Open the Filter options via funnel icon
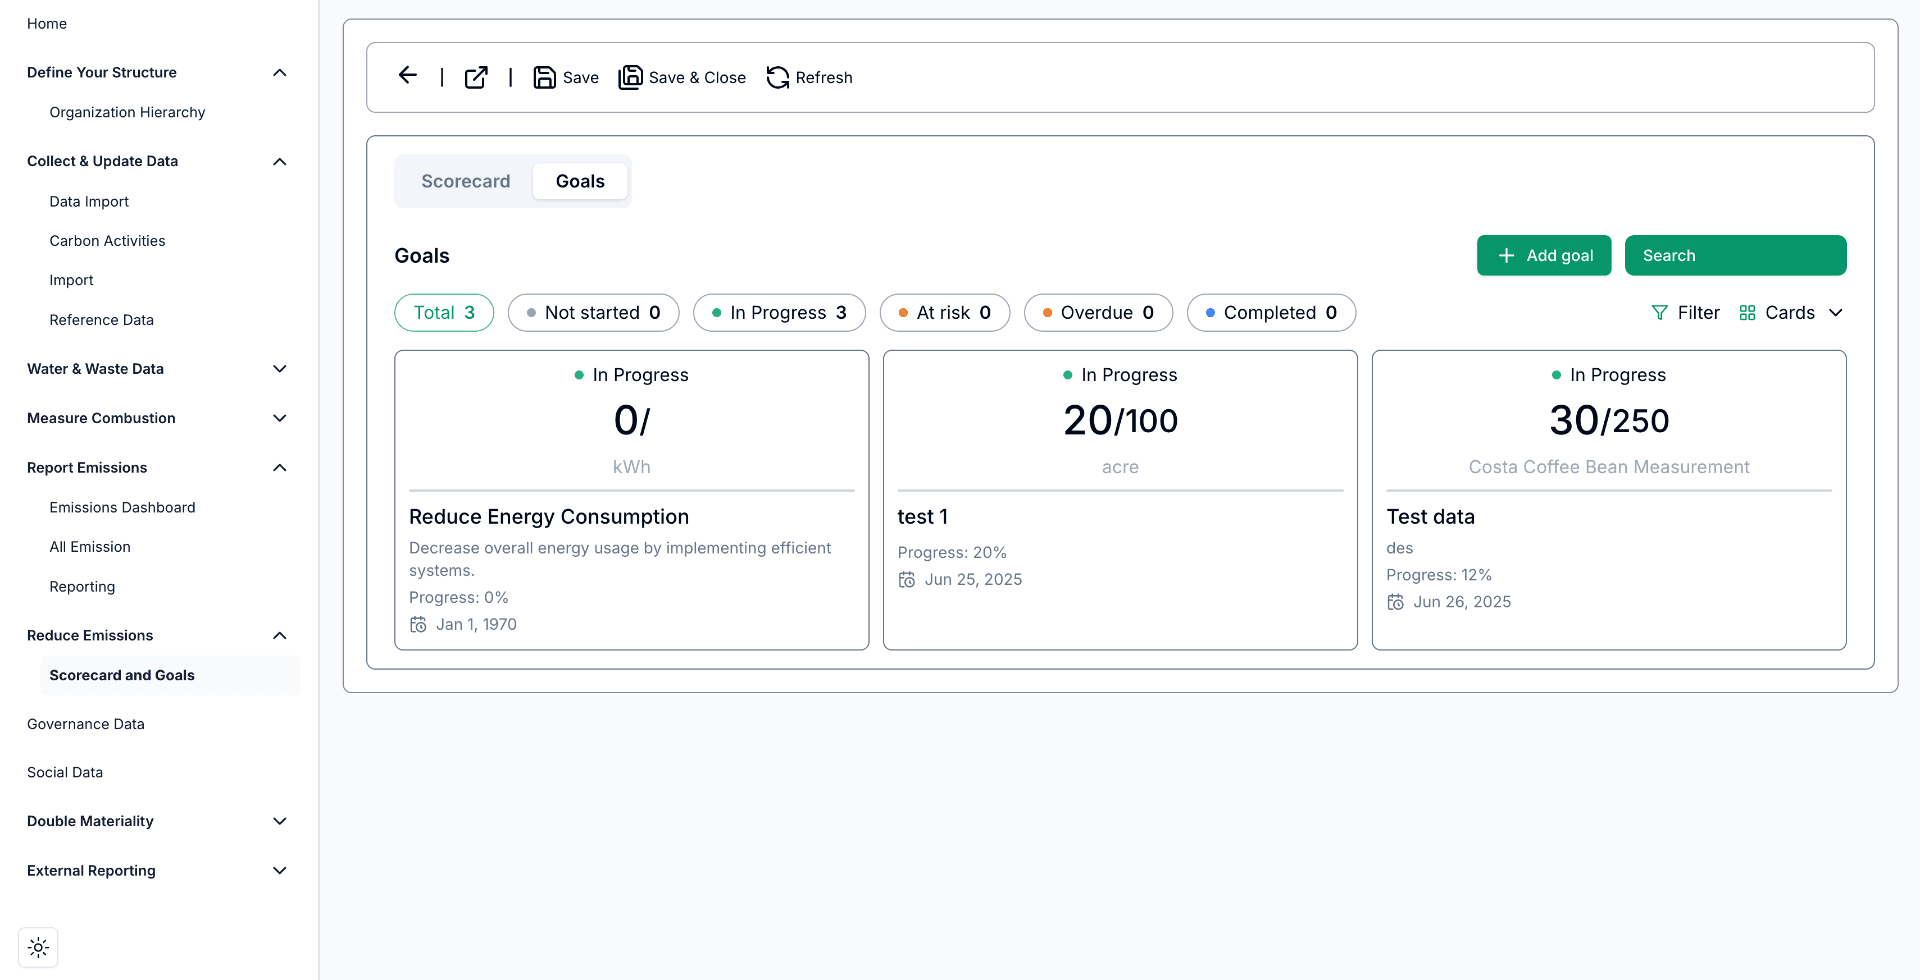Screen dimensions: 1920x980 point(1660,312)
